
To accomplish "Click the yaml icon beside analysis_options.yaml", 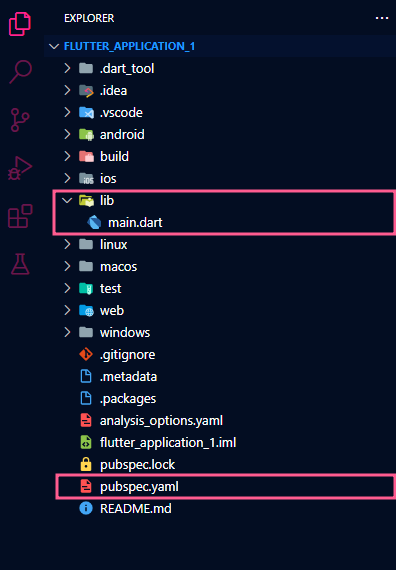I will [x=86, y=420].
